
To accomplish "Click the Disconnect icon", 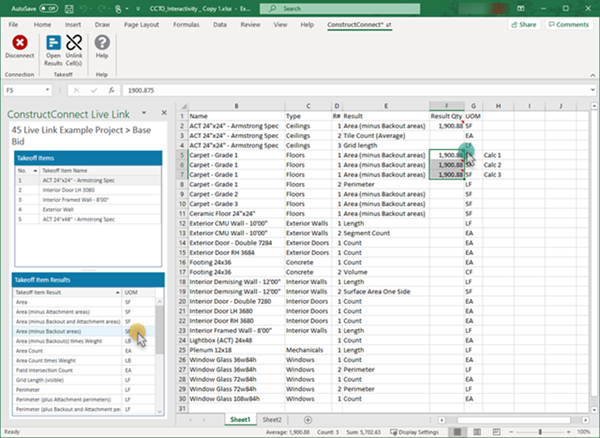I will (x=20, y=42).
